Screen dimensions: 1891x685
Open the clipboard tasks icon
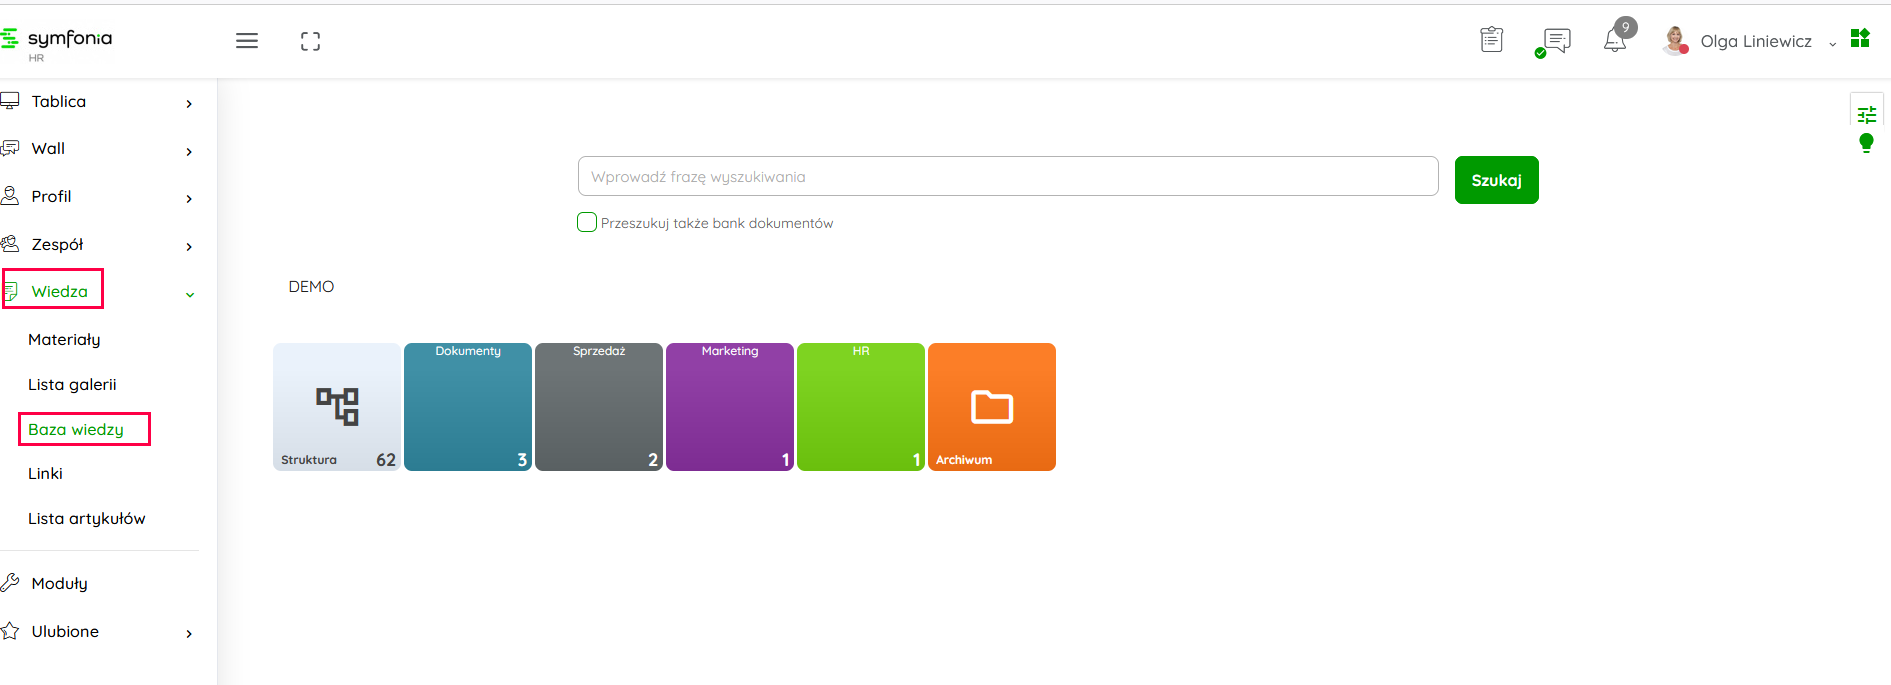(x=1491, y=40)
